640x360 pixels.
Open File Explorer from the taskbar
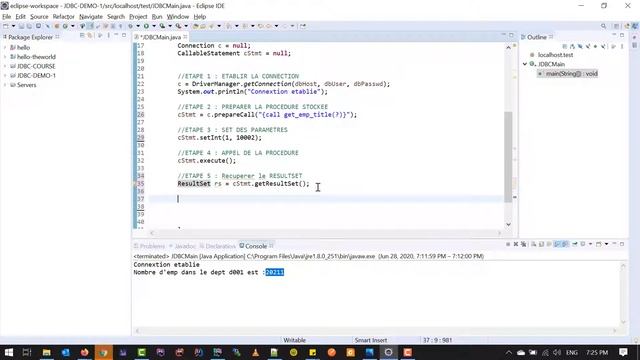pos(47,352)
